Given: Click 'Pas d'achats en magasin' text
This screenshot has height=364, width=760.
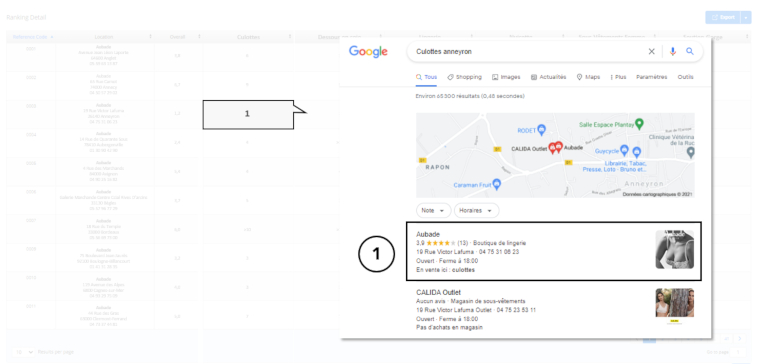Looking at the screenshot, I should coord(449,328).
